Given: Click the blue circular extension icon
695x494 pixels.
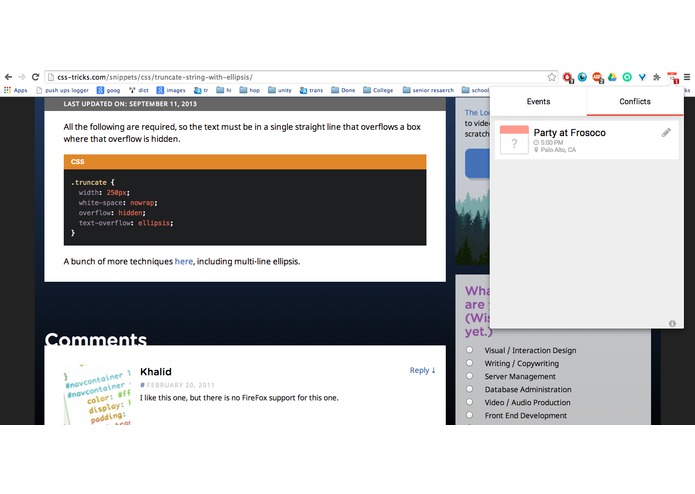Looking at the screenshot, I should pos(582,77).
